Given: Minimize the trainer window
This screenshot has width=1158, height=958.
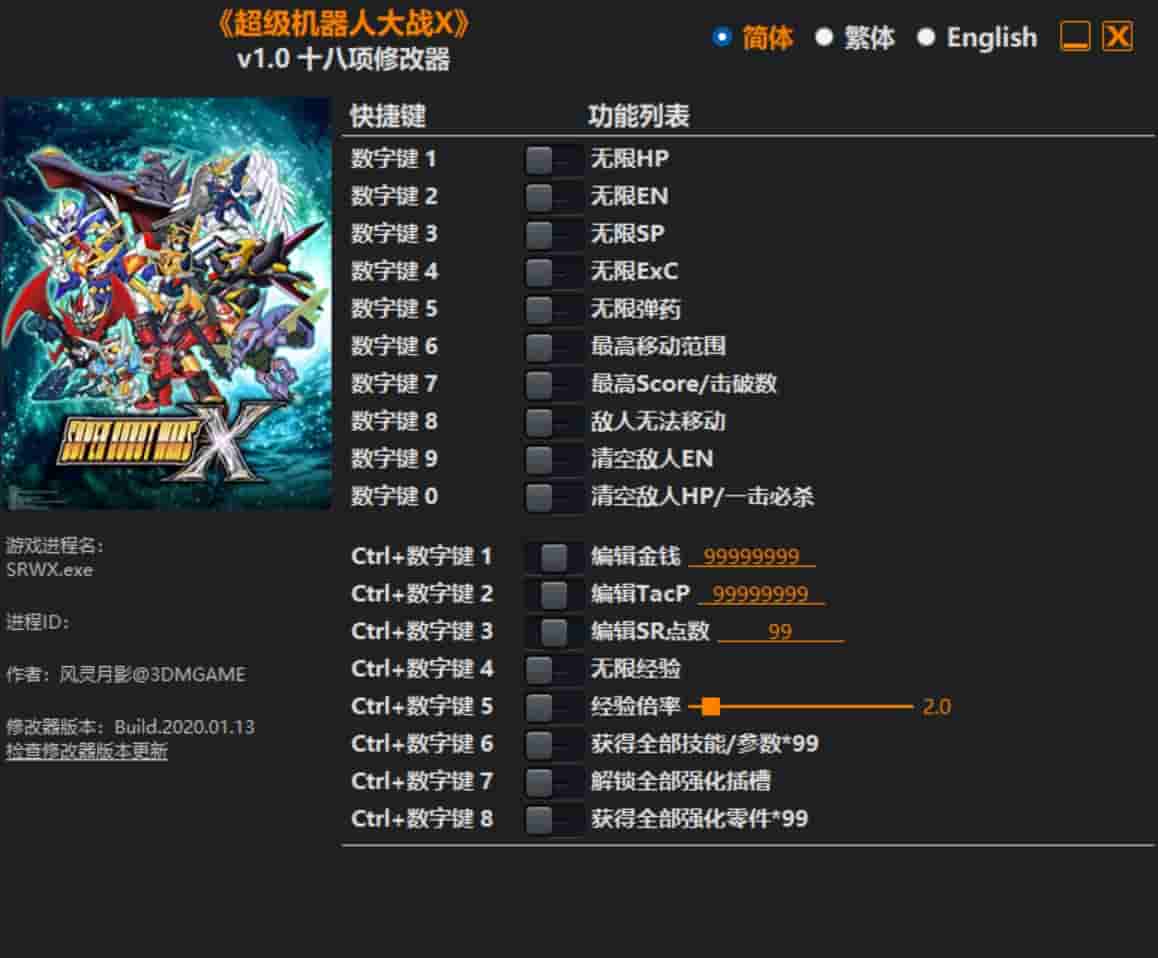Looking at the screenshot, I should point(1075,38).
